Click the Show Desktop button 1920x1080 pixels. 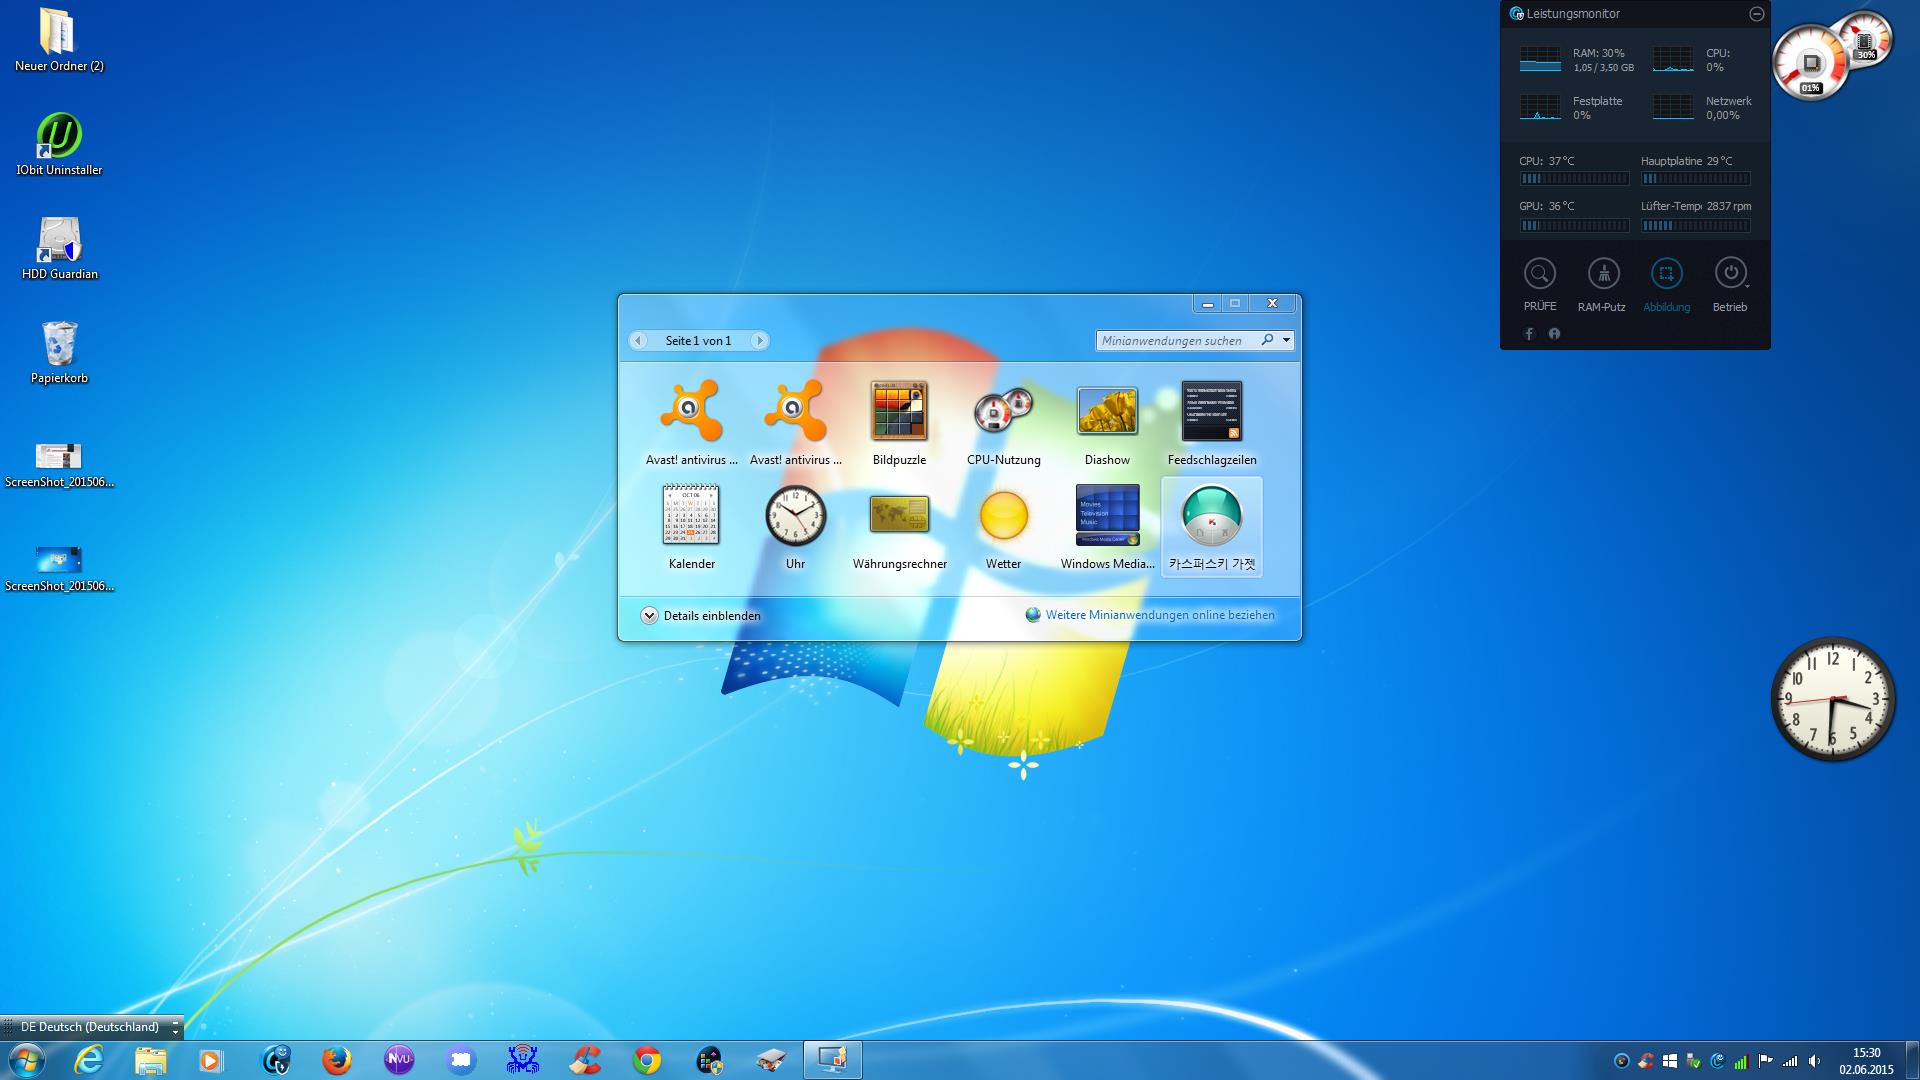point(1912,1060)
